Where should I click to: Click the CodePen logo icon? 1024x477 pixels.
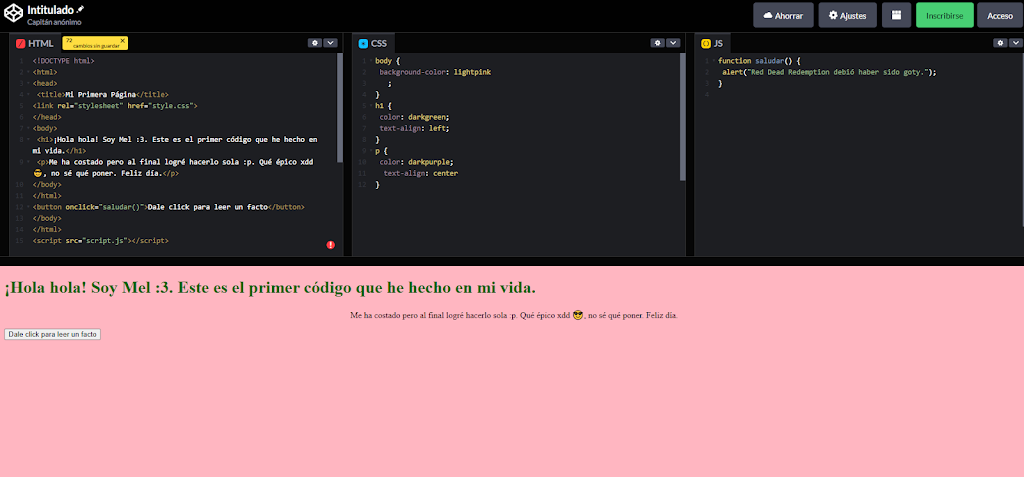[14, 14]
